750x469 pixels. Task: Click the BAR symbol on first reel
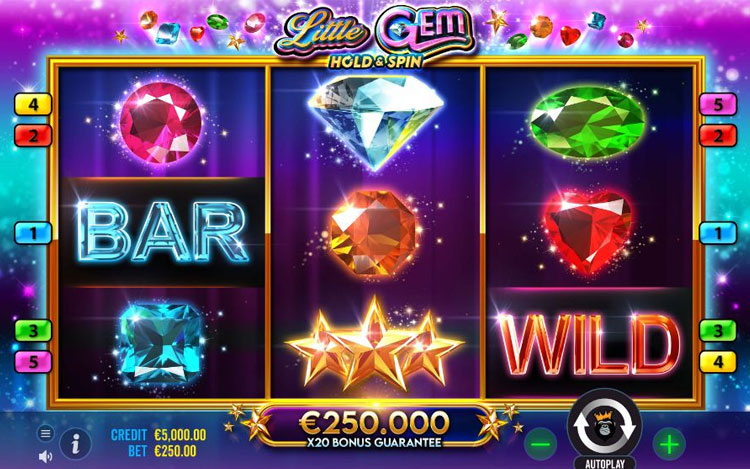point(162,232)
